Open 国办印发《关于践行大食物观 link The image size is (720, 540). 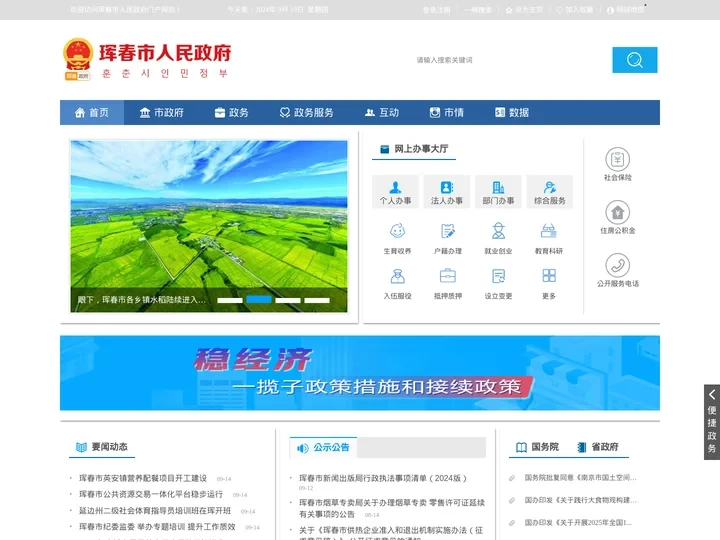tap(580, 500)
